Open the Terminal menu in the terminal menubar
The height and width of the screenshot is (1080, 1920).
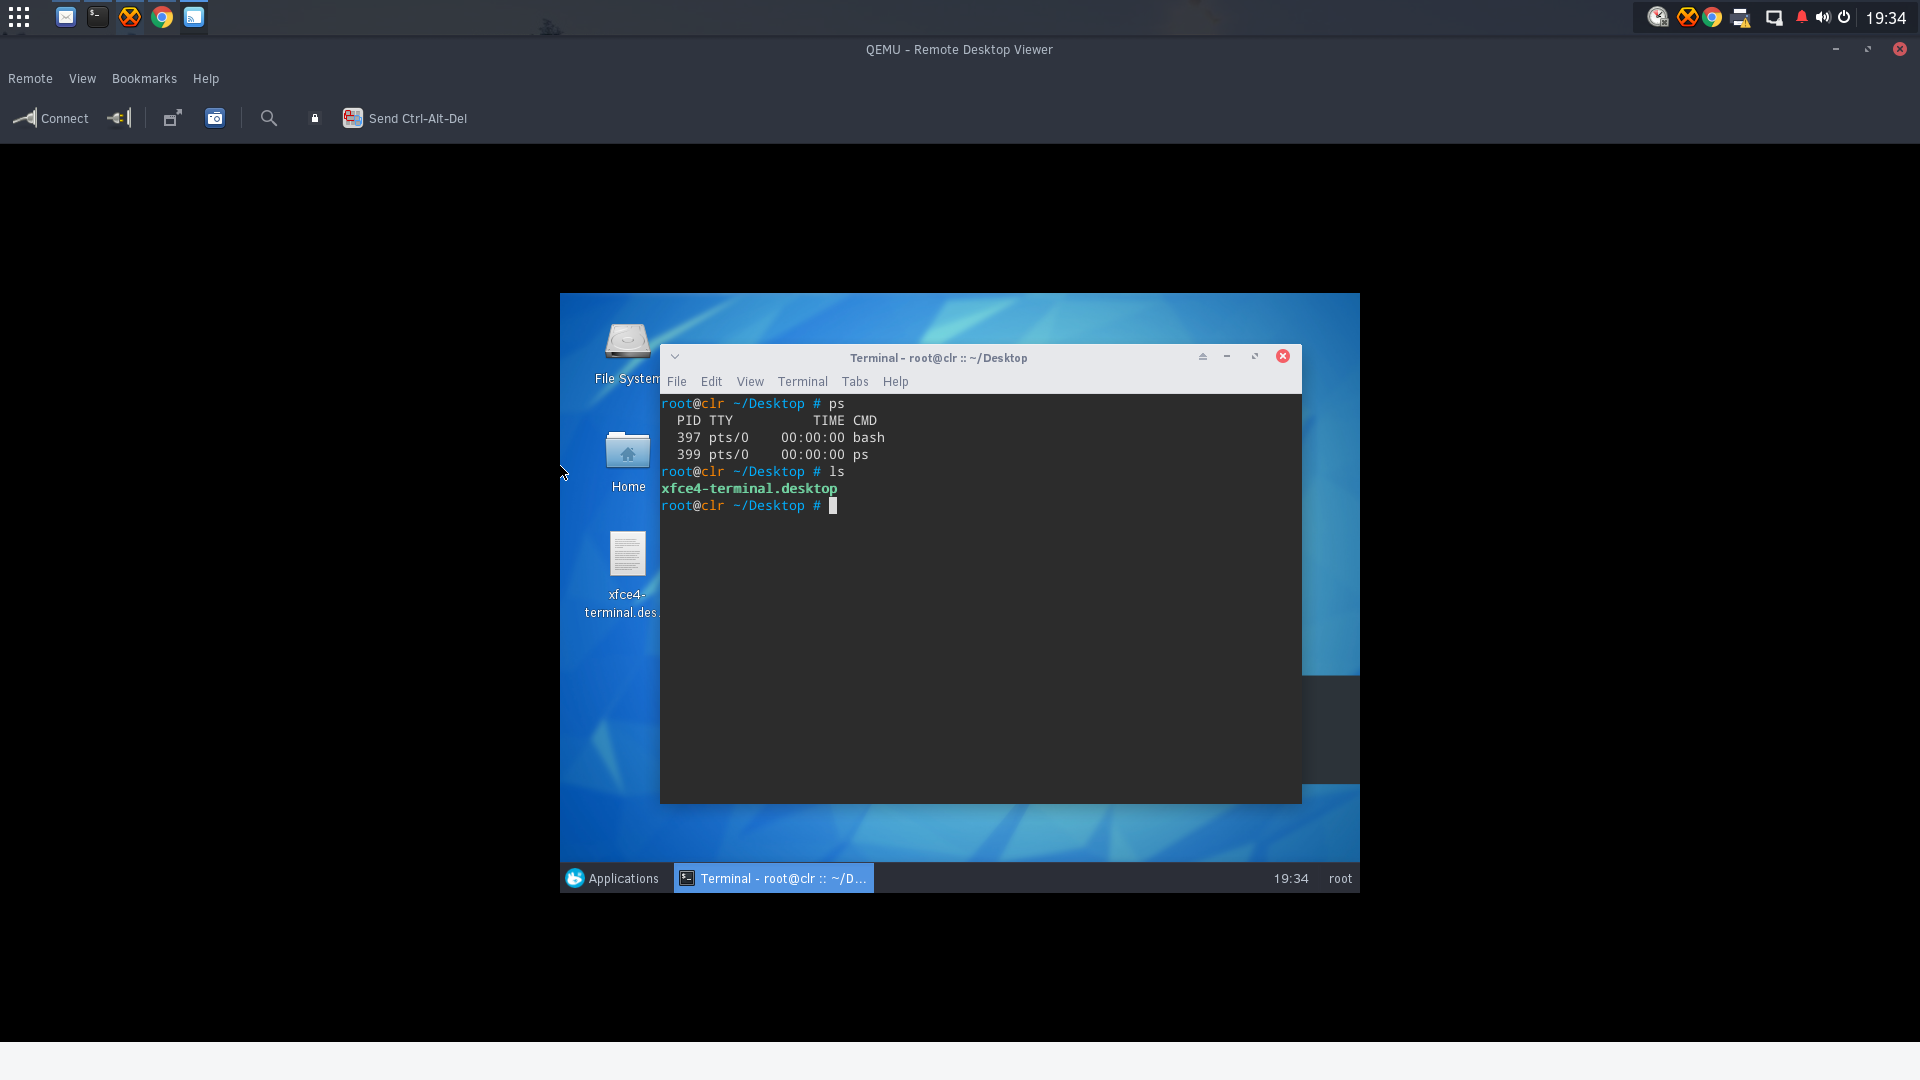(x=803, y=382)
